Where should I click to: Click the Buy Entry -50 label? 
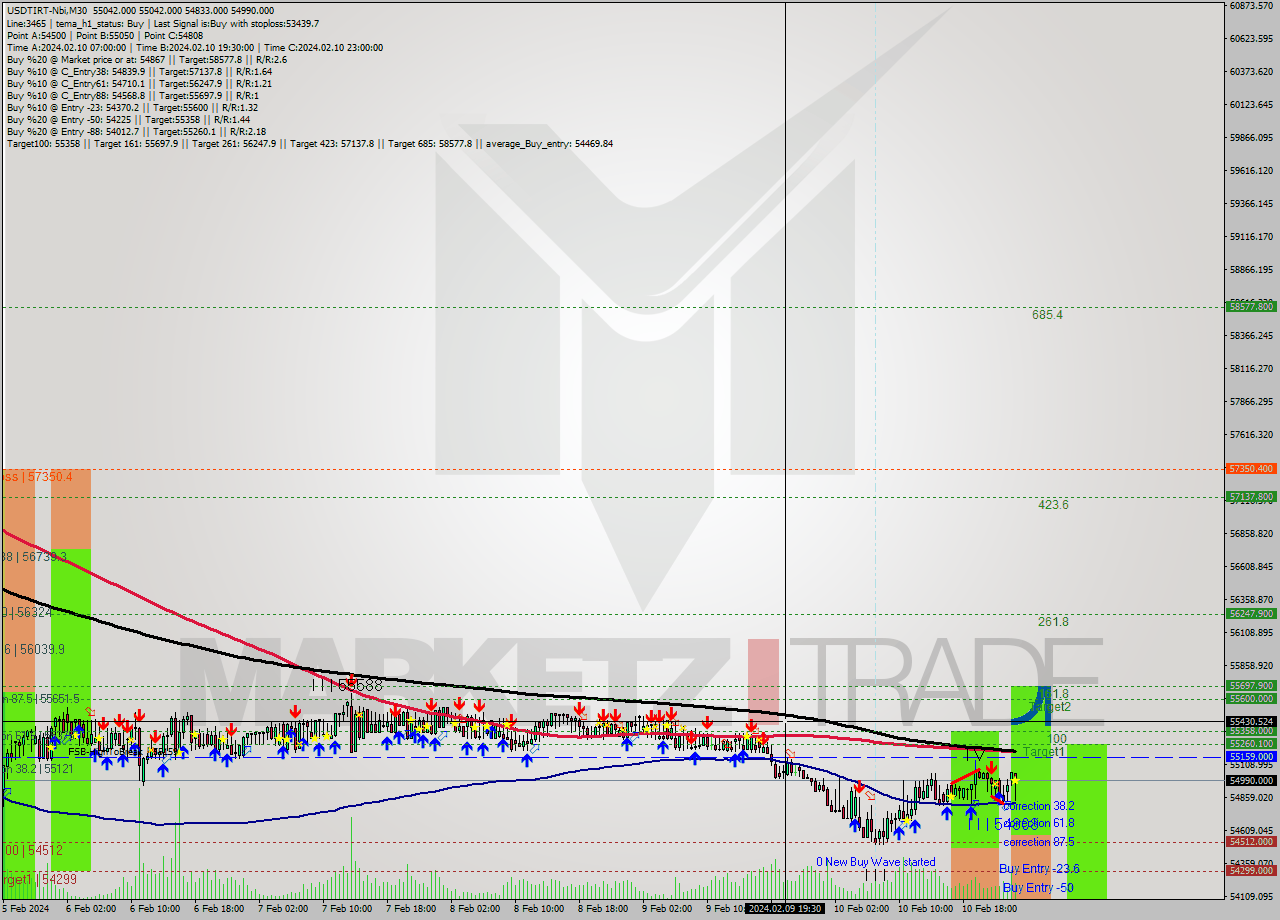(x=1038, y=888)
